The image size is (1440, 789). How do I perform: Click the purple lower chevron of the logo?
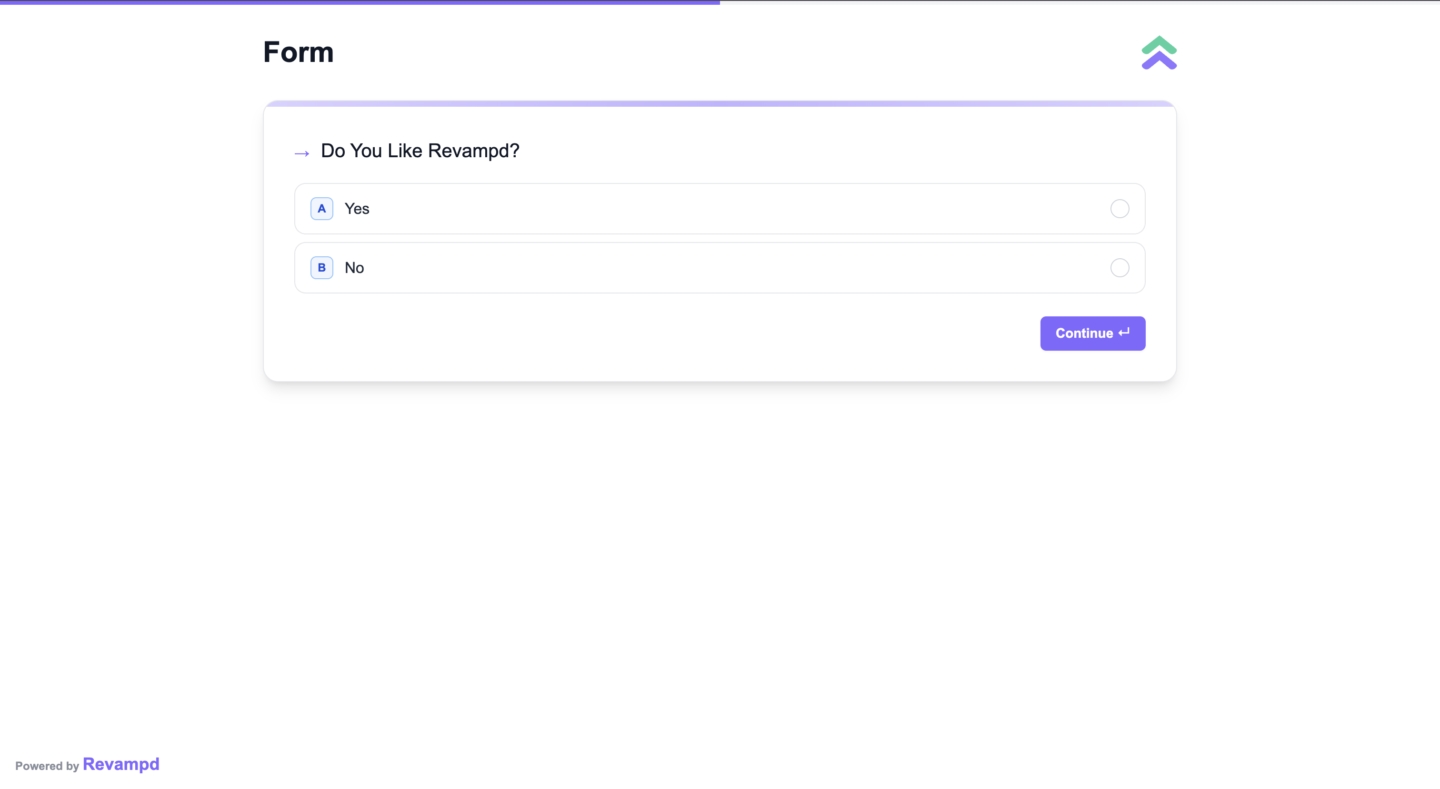point(1159,62)
